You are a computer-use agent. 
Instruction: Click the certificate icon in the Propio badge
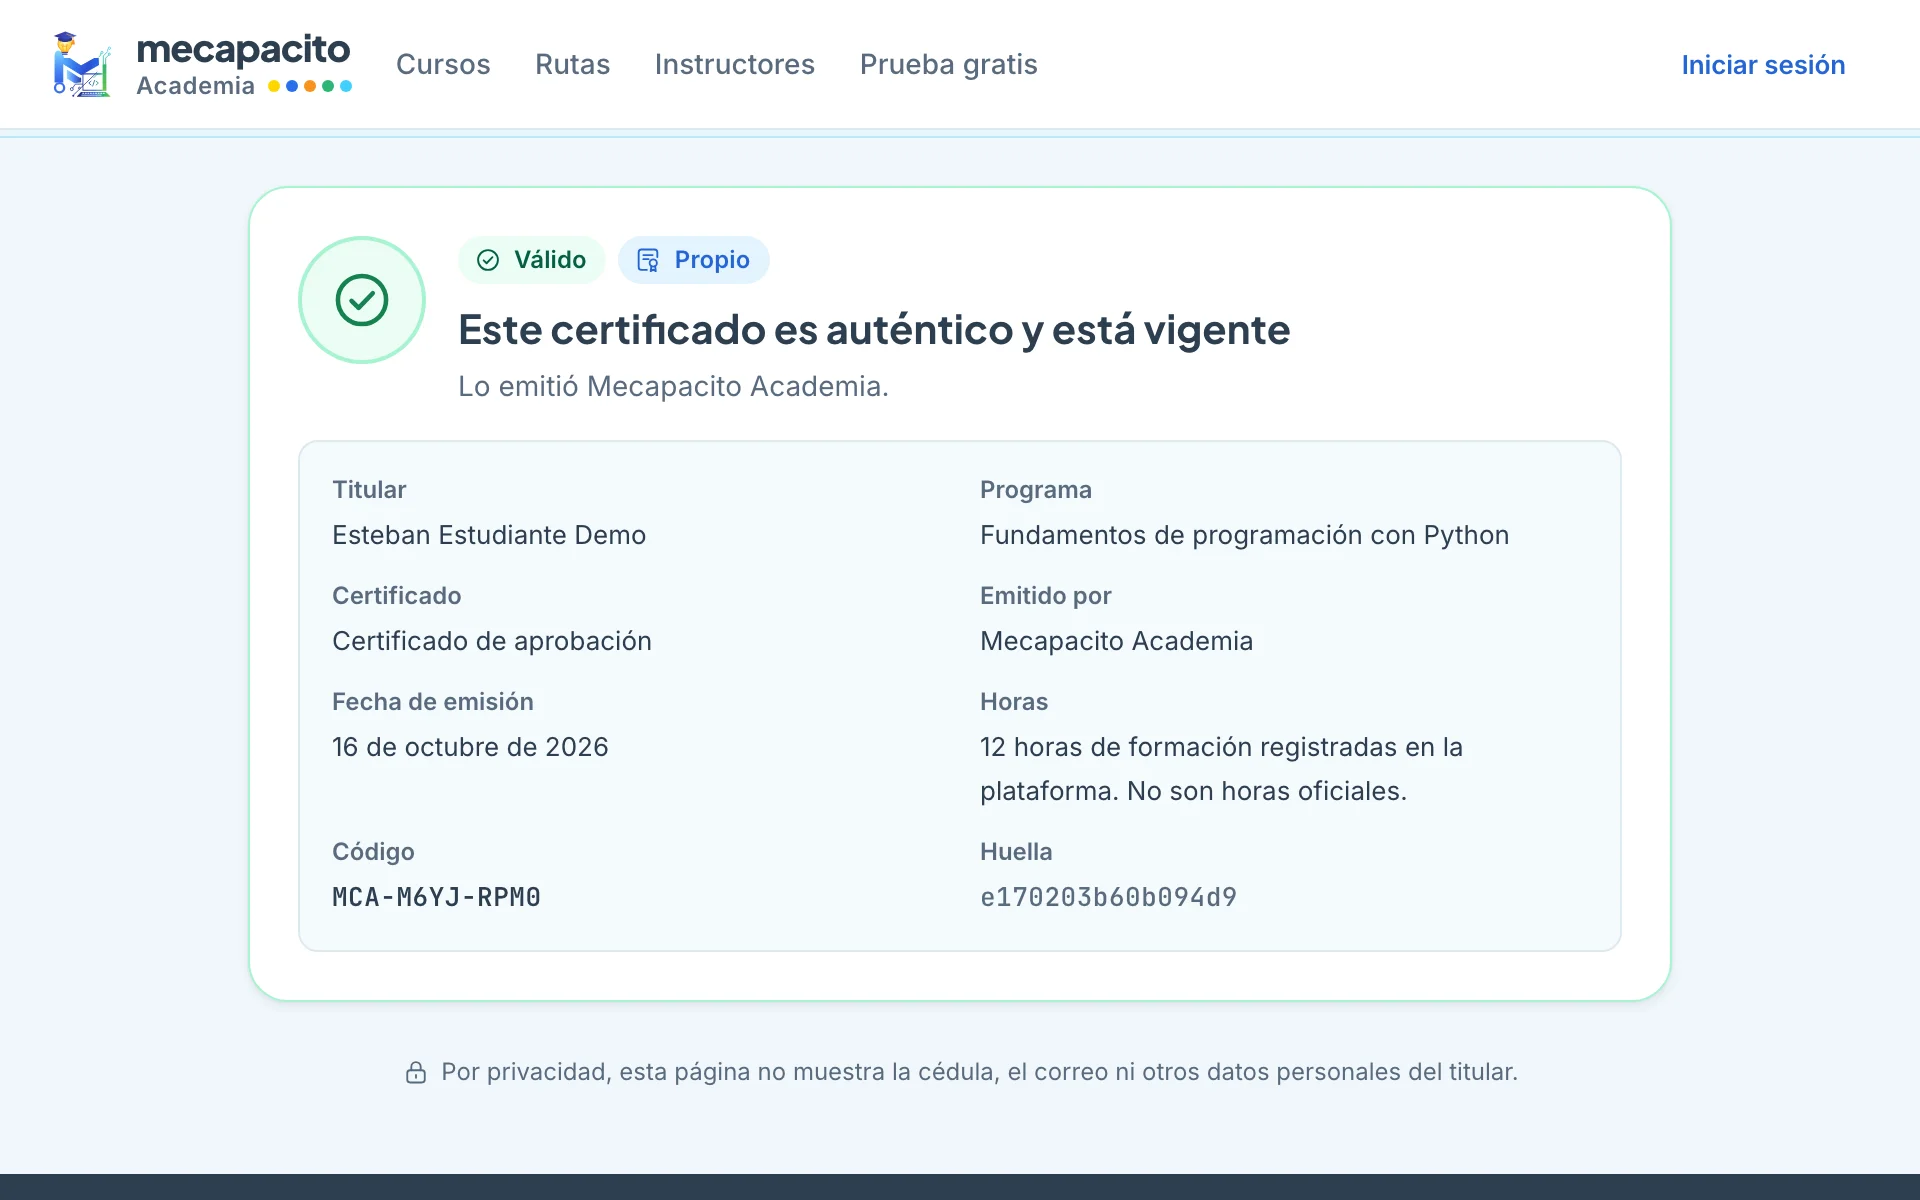point(648,260)
